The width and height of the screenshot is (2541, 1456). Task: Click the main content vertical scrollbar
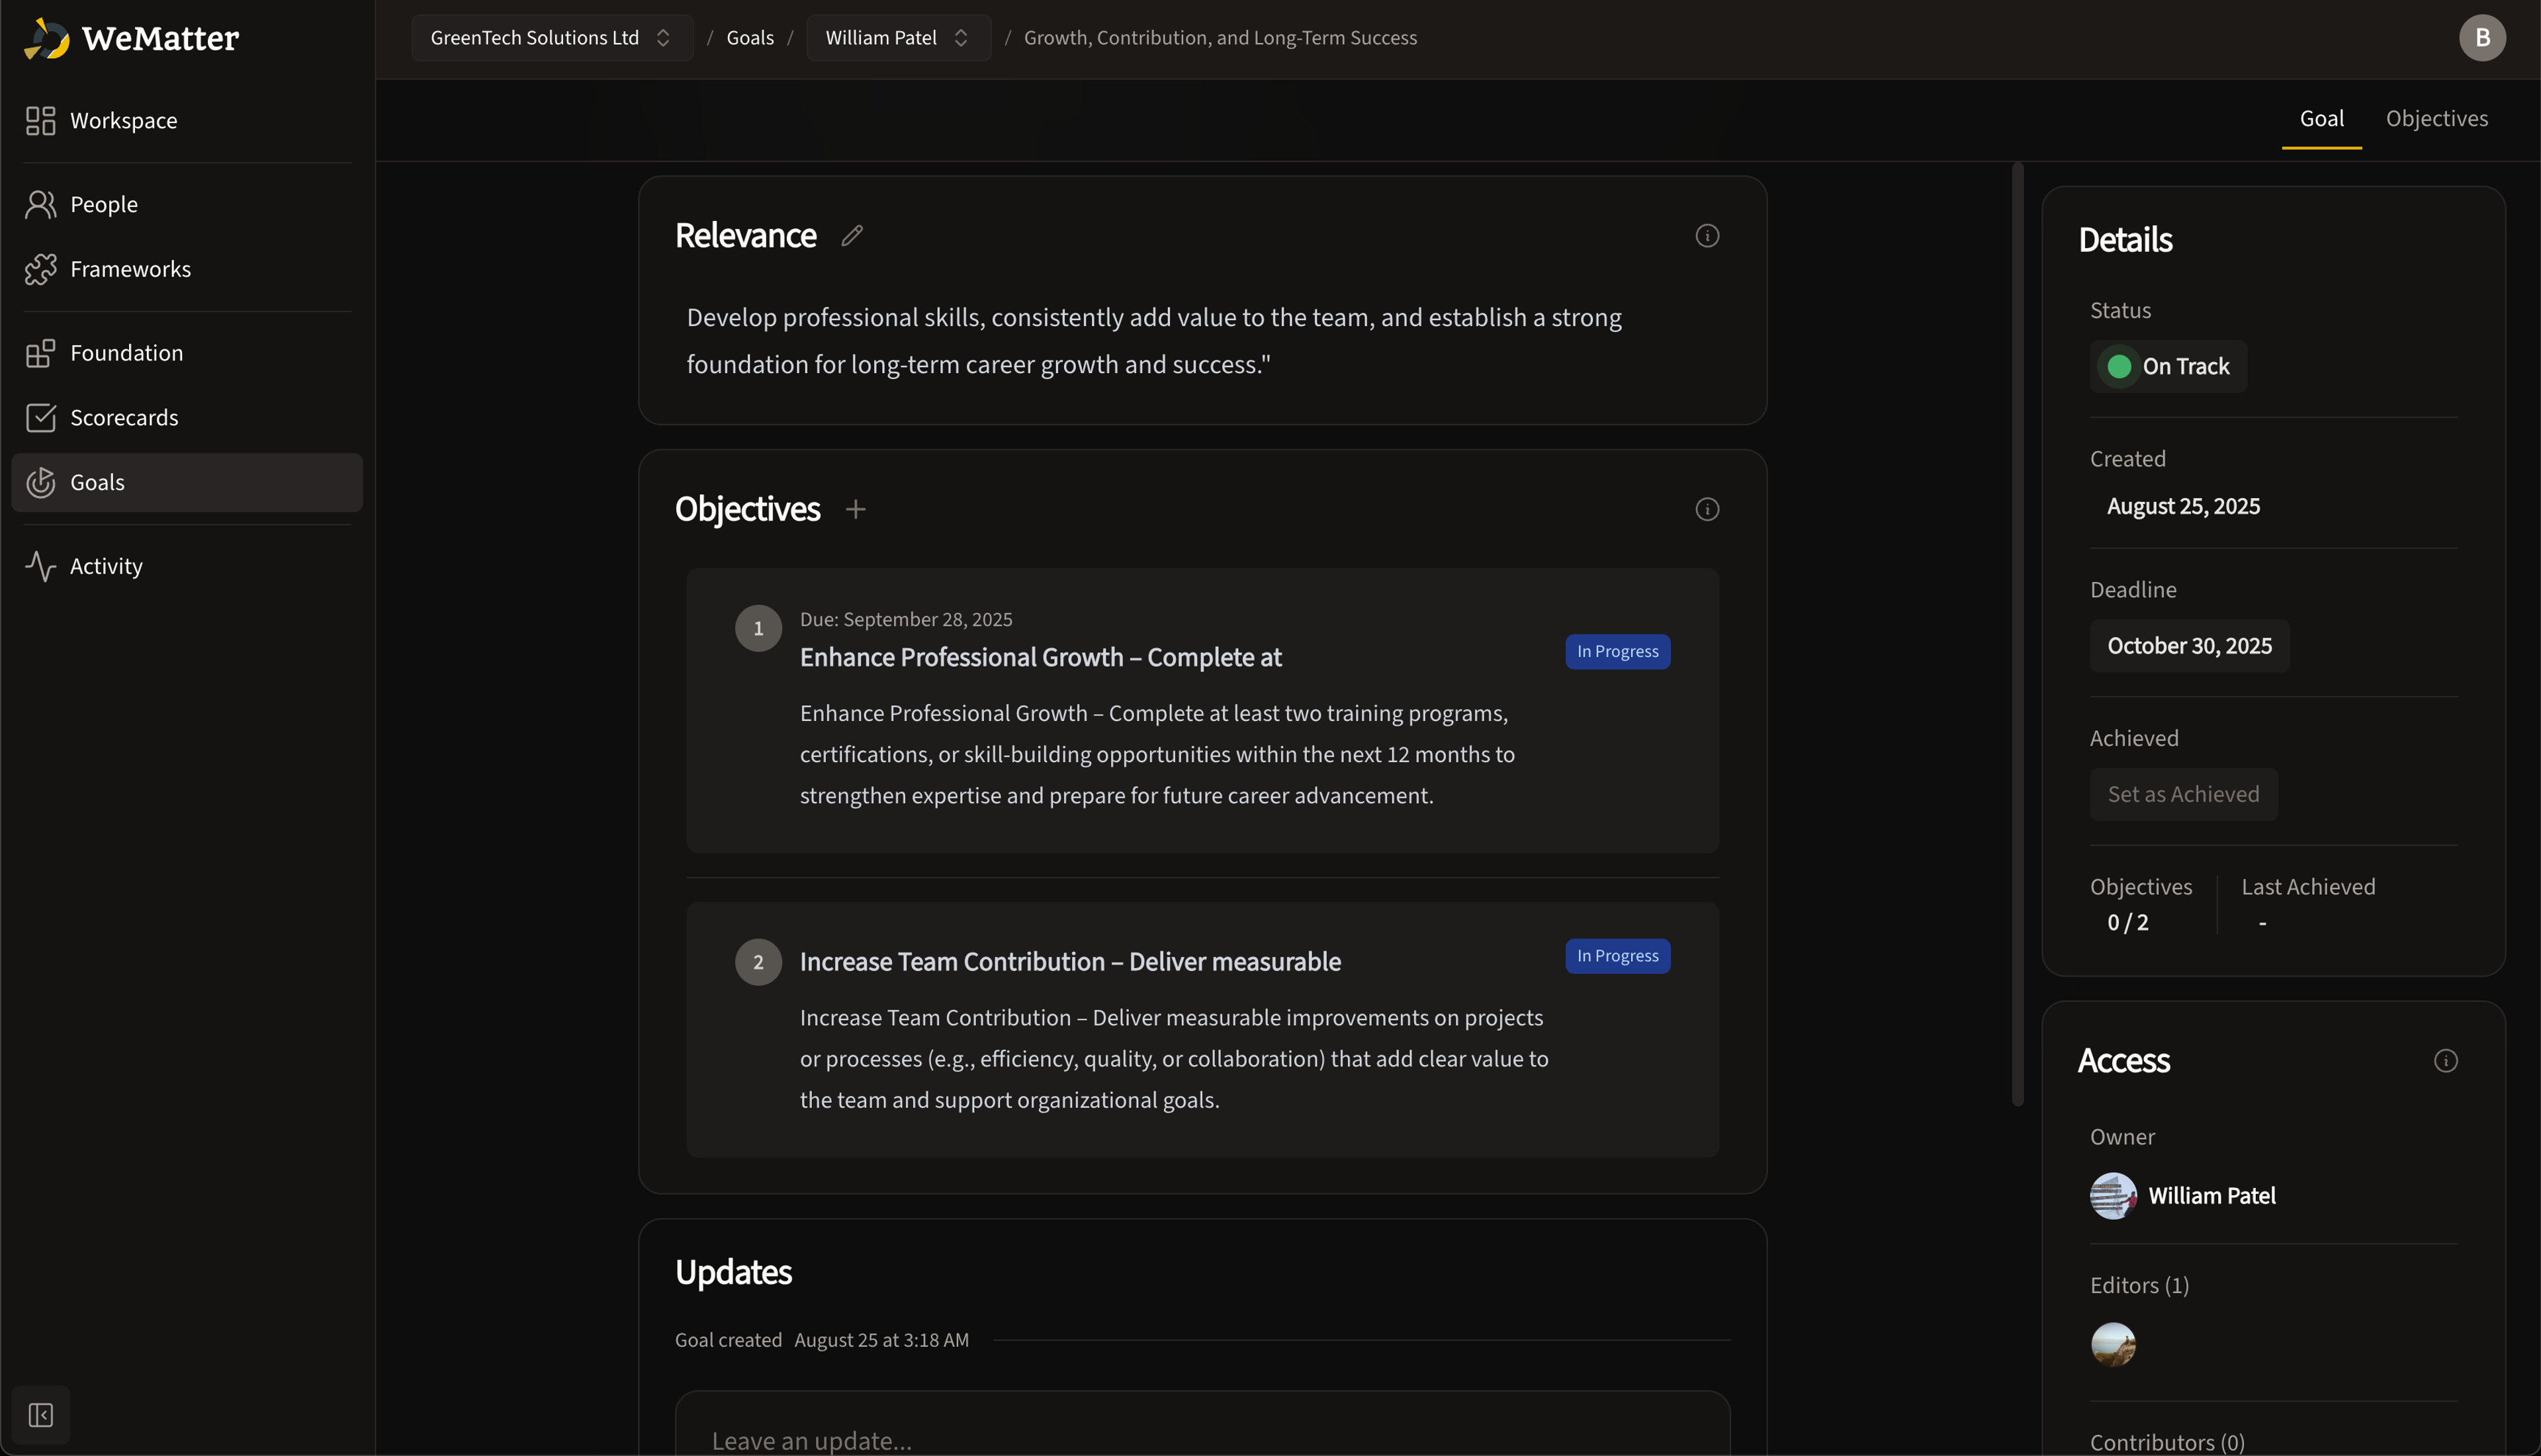pyautogui.click(x=2017, y=635)
